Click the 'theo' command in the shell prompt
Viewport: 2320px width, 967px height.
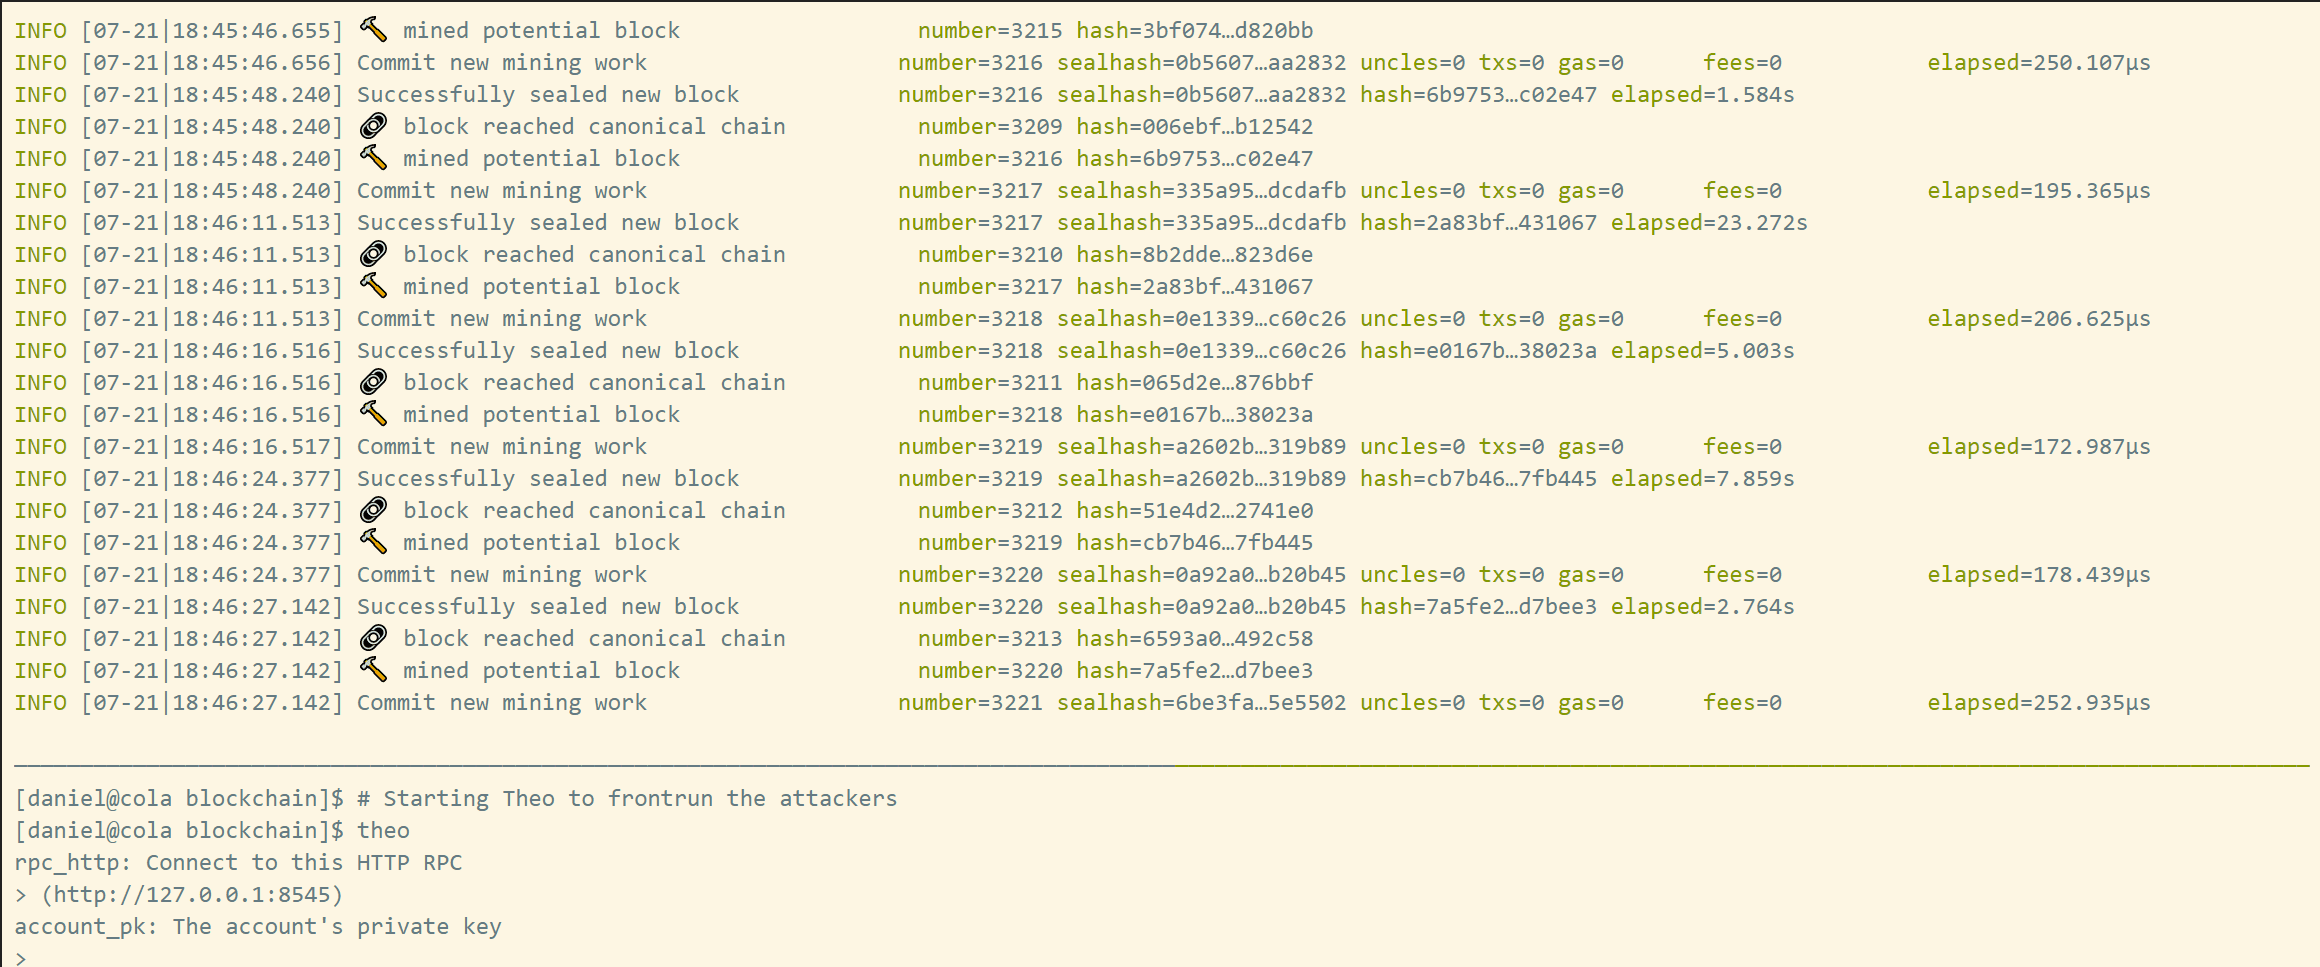tap(383, 831)
